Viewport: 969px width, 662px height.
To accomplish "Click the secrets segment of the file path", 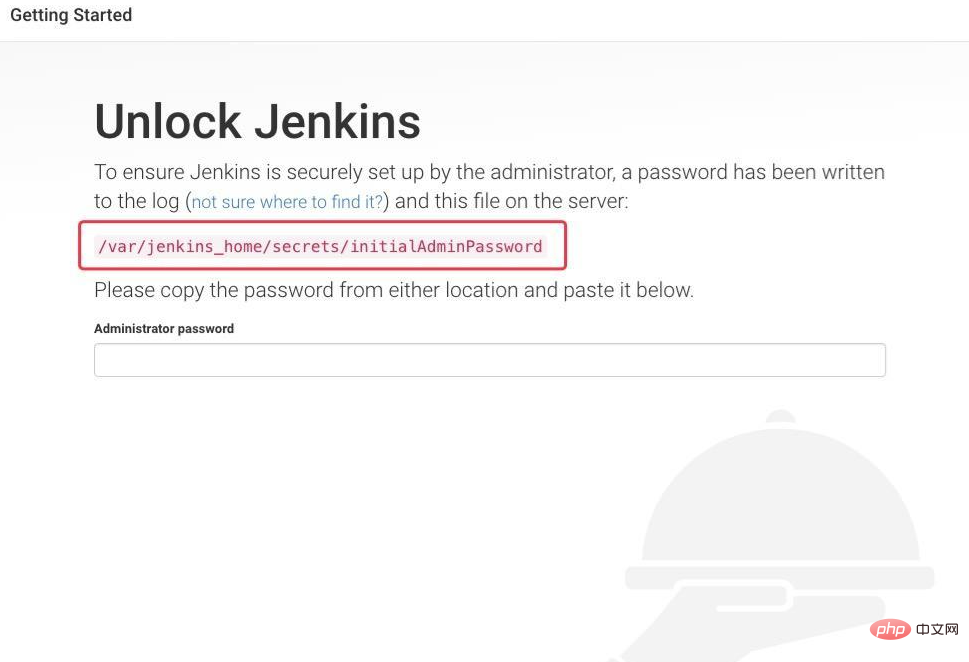I will pos(306,247).
